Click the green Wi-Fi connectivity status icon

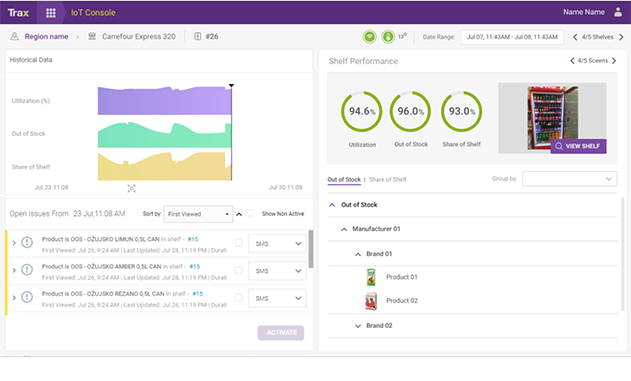(369, 37)
